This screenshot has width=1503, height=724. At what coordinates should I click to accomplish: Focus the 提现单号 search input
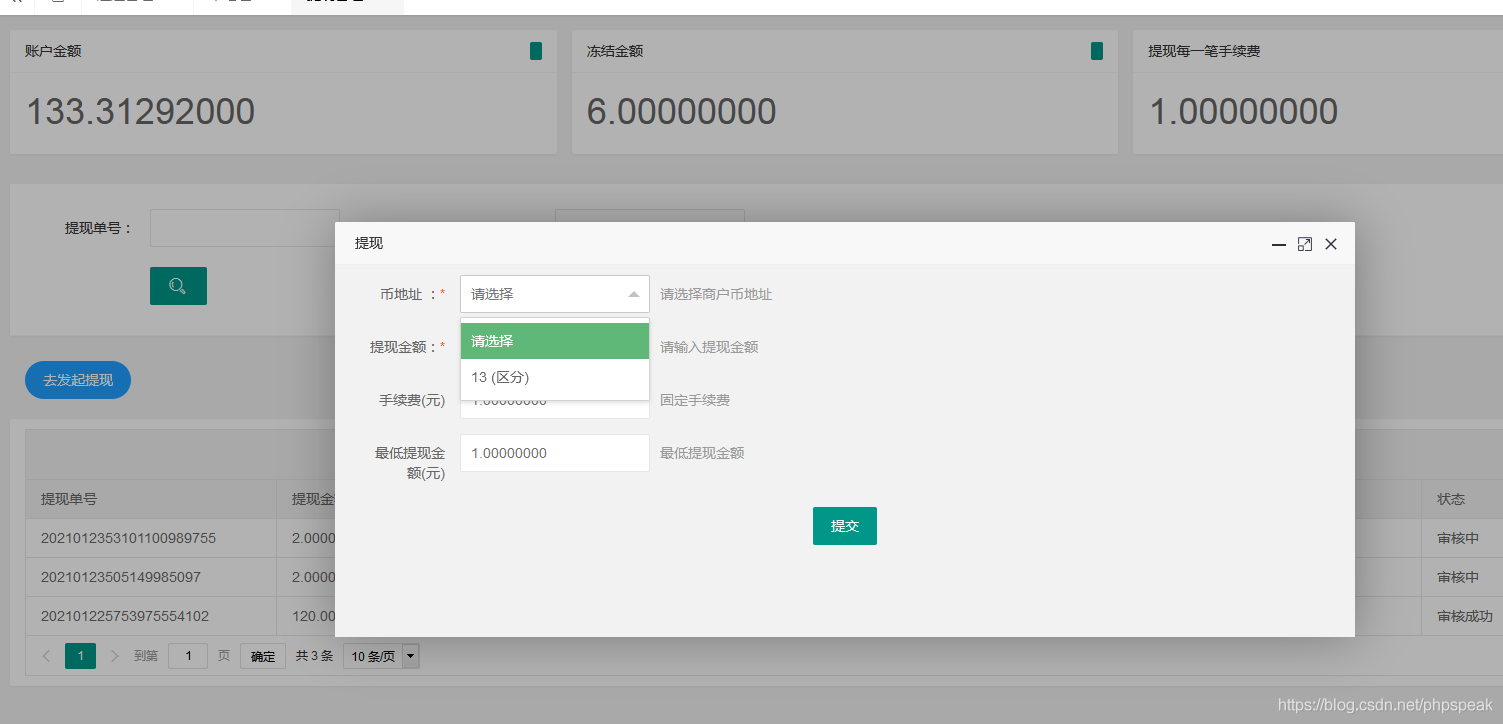click(x=245, y=228)
